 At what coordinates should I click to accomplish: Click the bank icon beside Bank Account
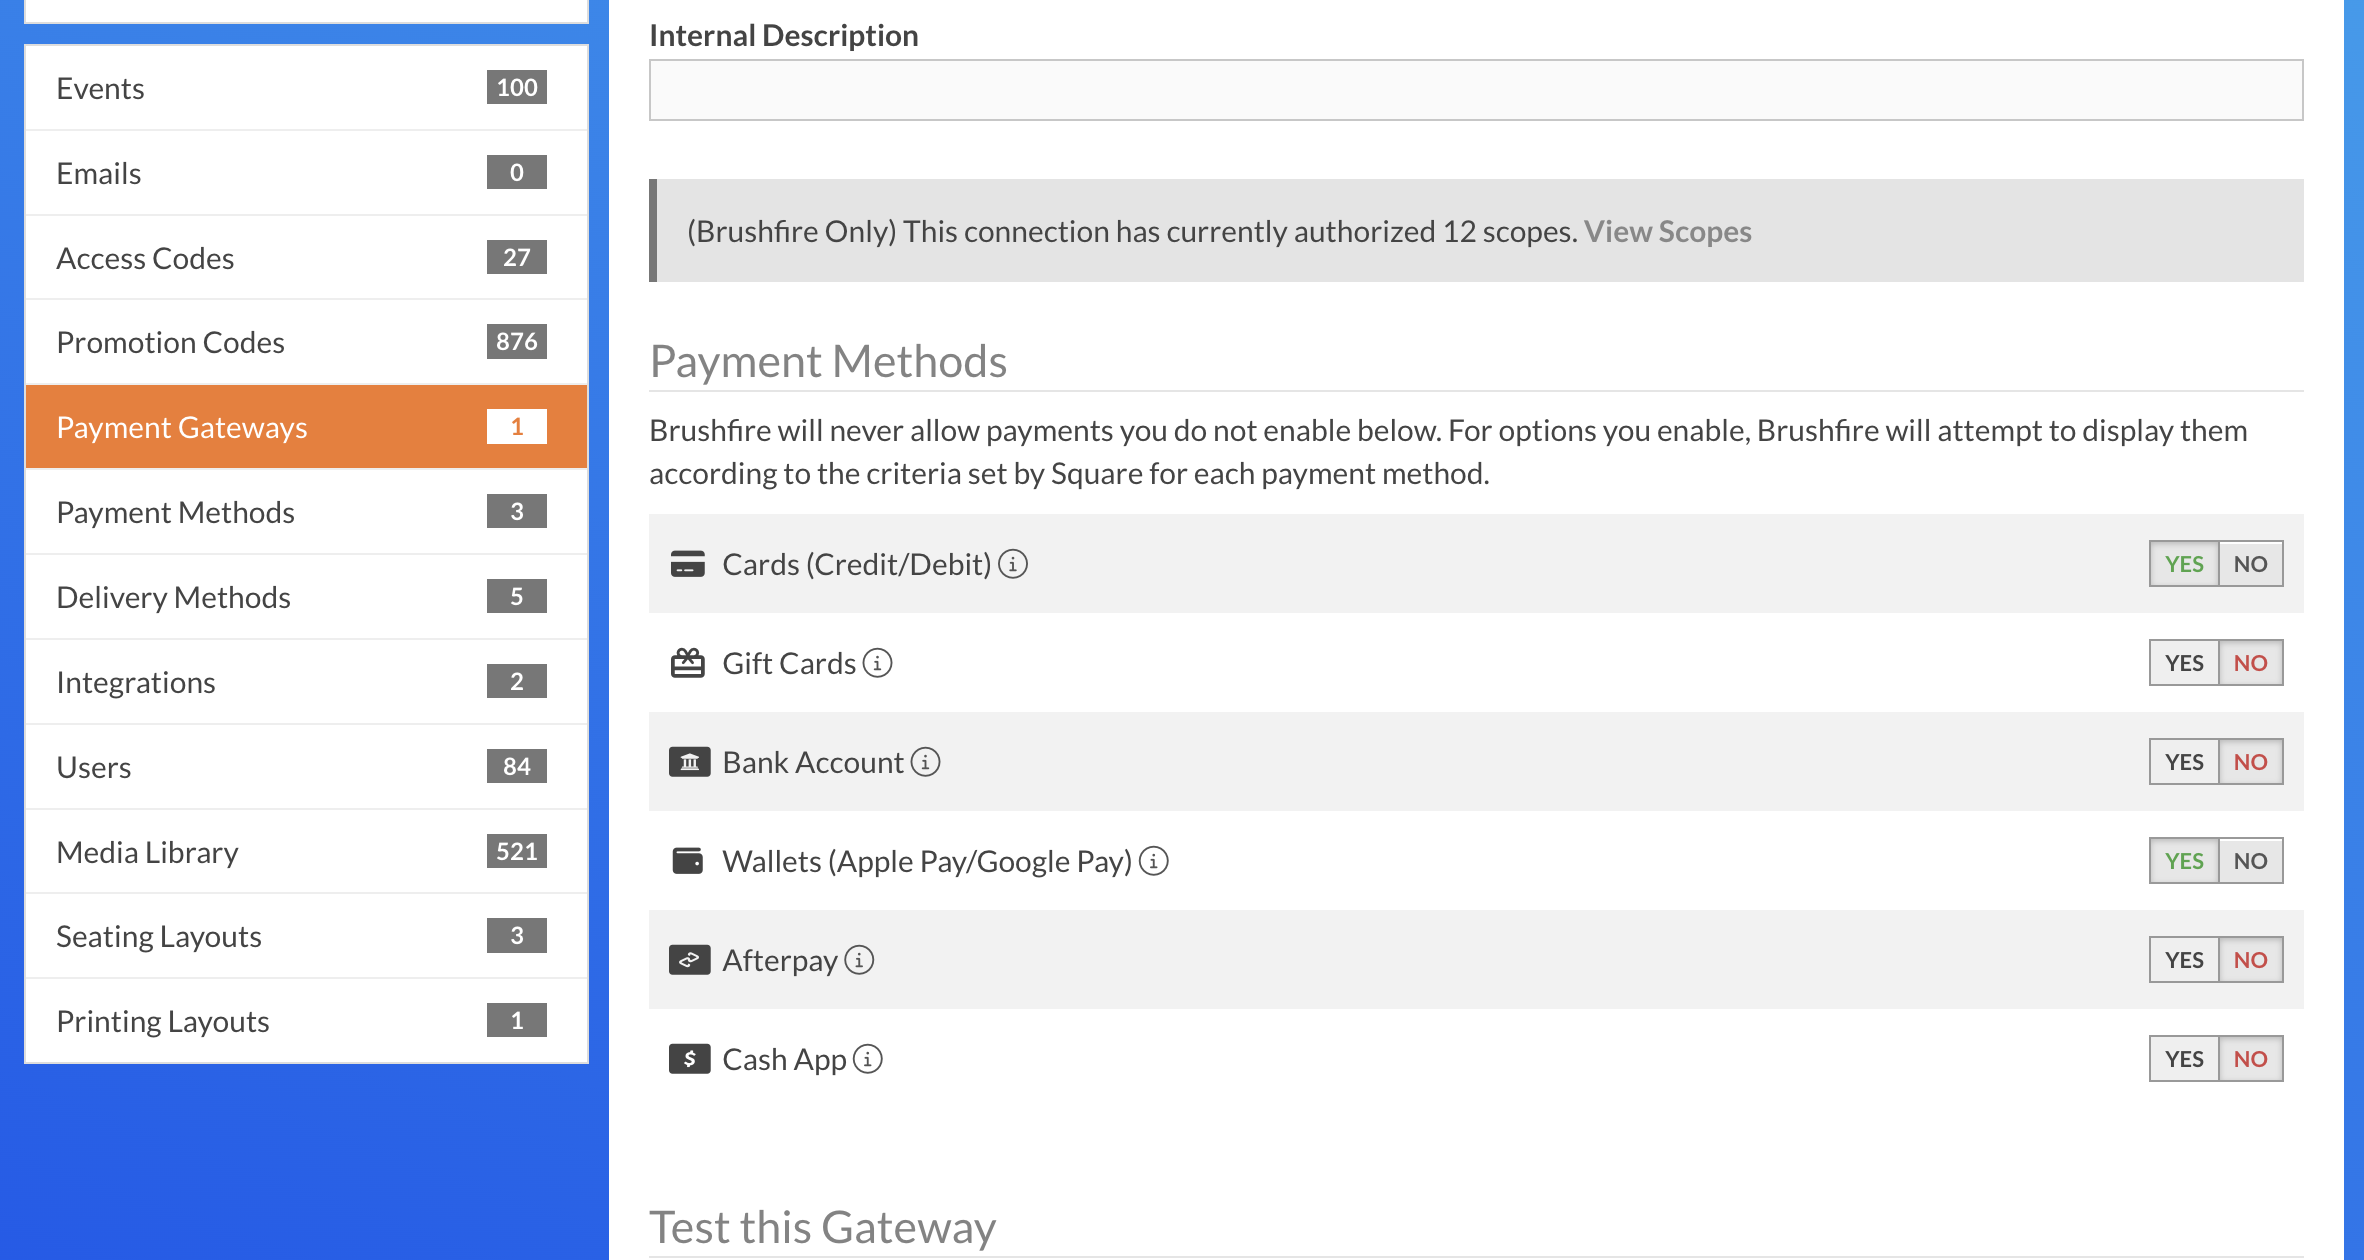[x=689, y=761]
